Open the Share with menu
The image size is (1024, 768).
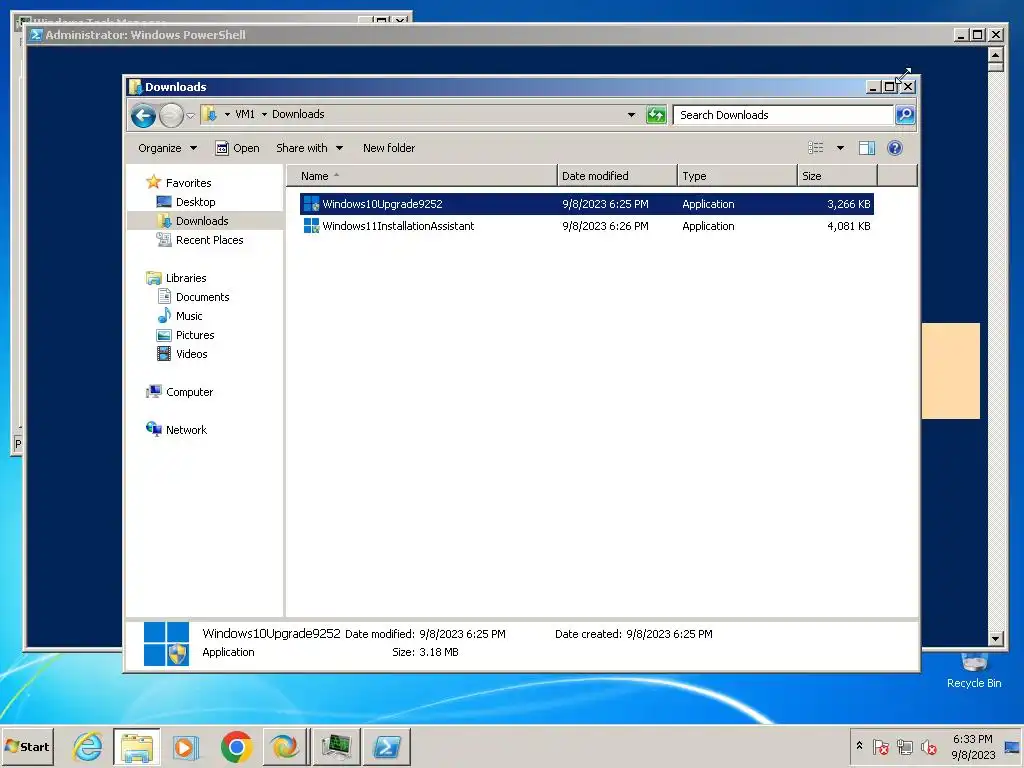click(x=310, y=148)
